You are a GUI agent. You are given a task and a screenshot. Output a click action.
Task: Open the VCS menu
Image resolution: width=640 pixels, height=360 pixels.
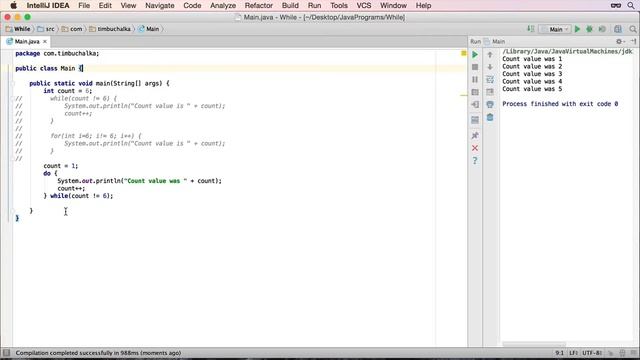click(x=364, y=6)
